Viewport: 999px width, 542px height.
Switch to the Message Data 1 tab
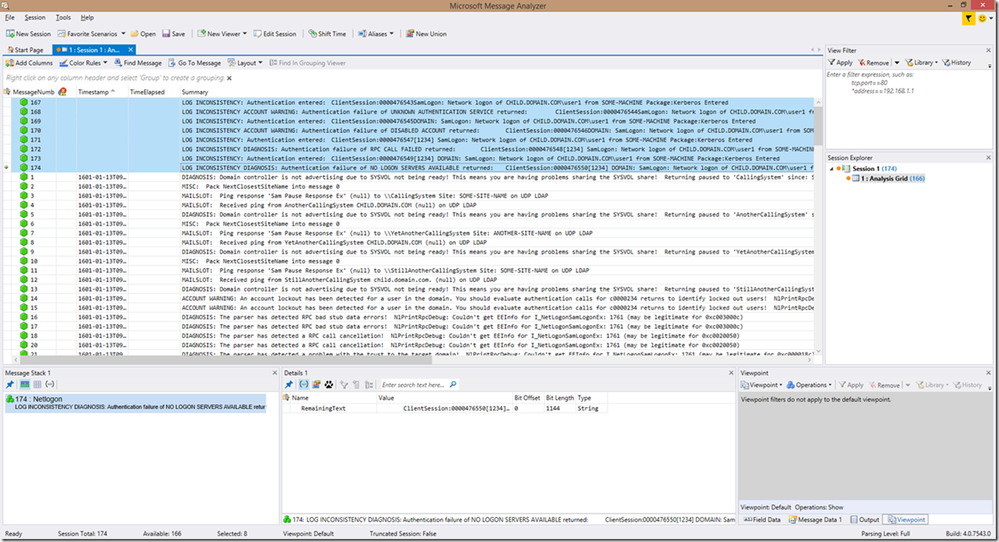[816, 520]
